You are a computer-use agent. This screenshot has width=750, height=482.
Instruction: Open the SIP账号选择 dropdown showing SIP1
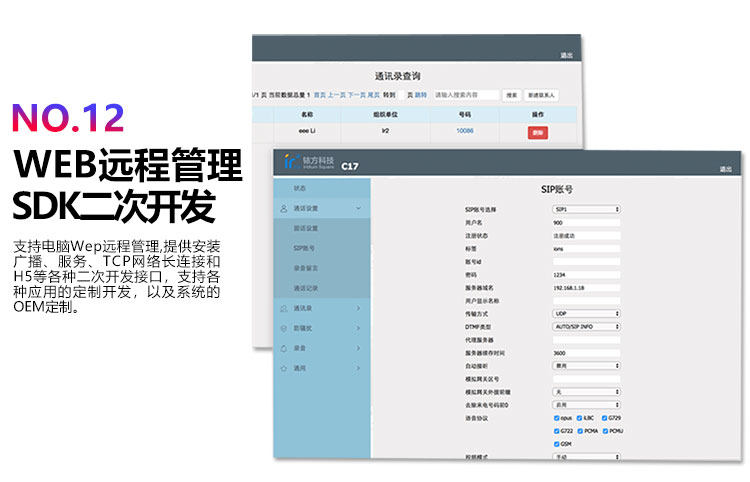(x=586, y=209)
